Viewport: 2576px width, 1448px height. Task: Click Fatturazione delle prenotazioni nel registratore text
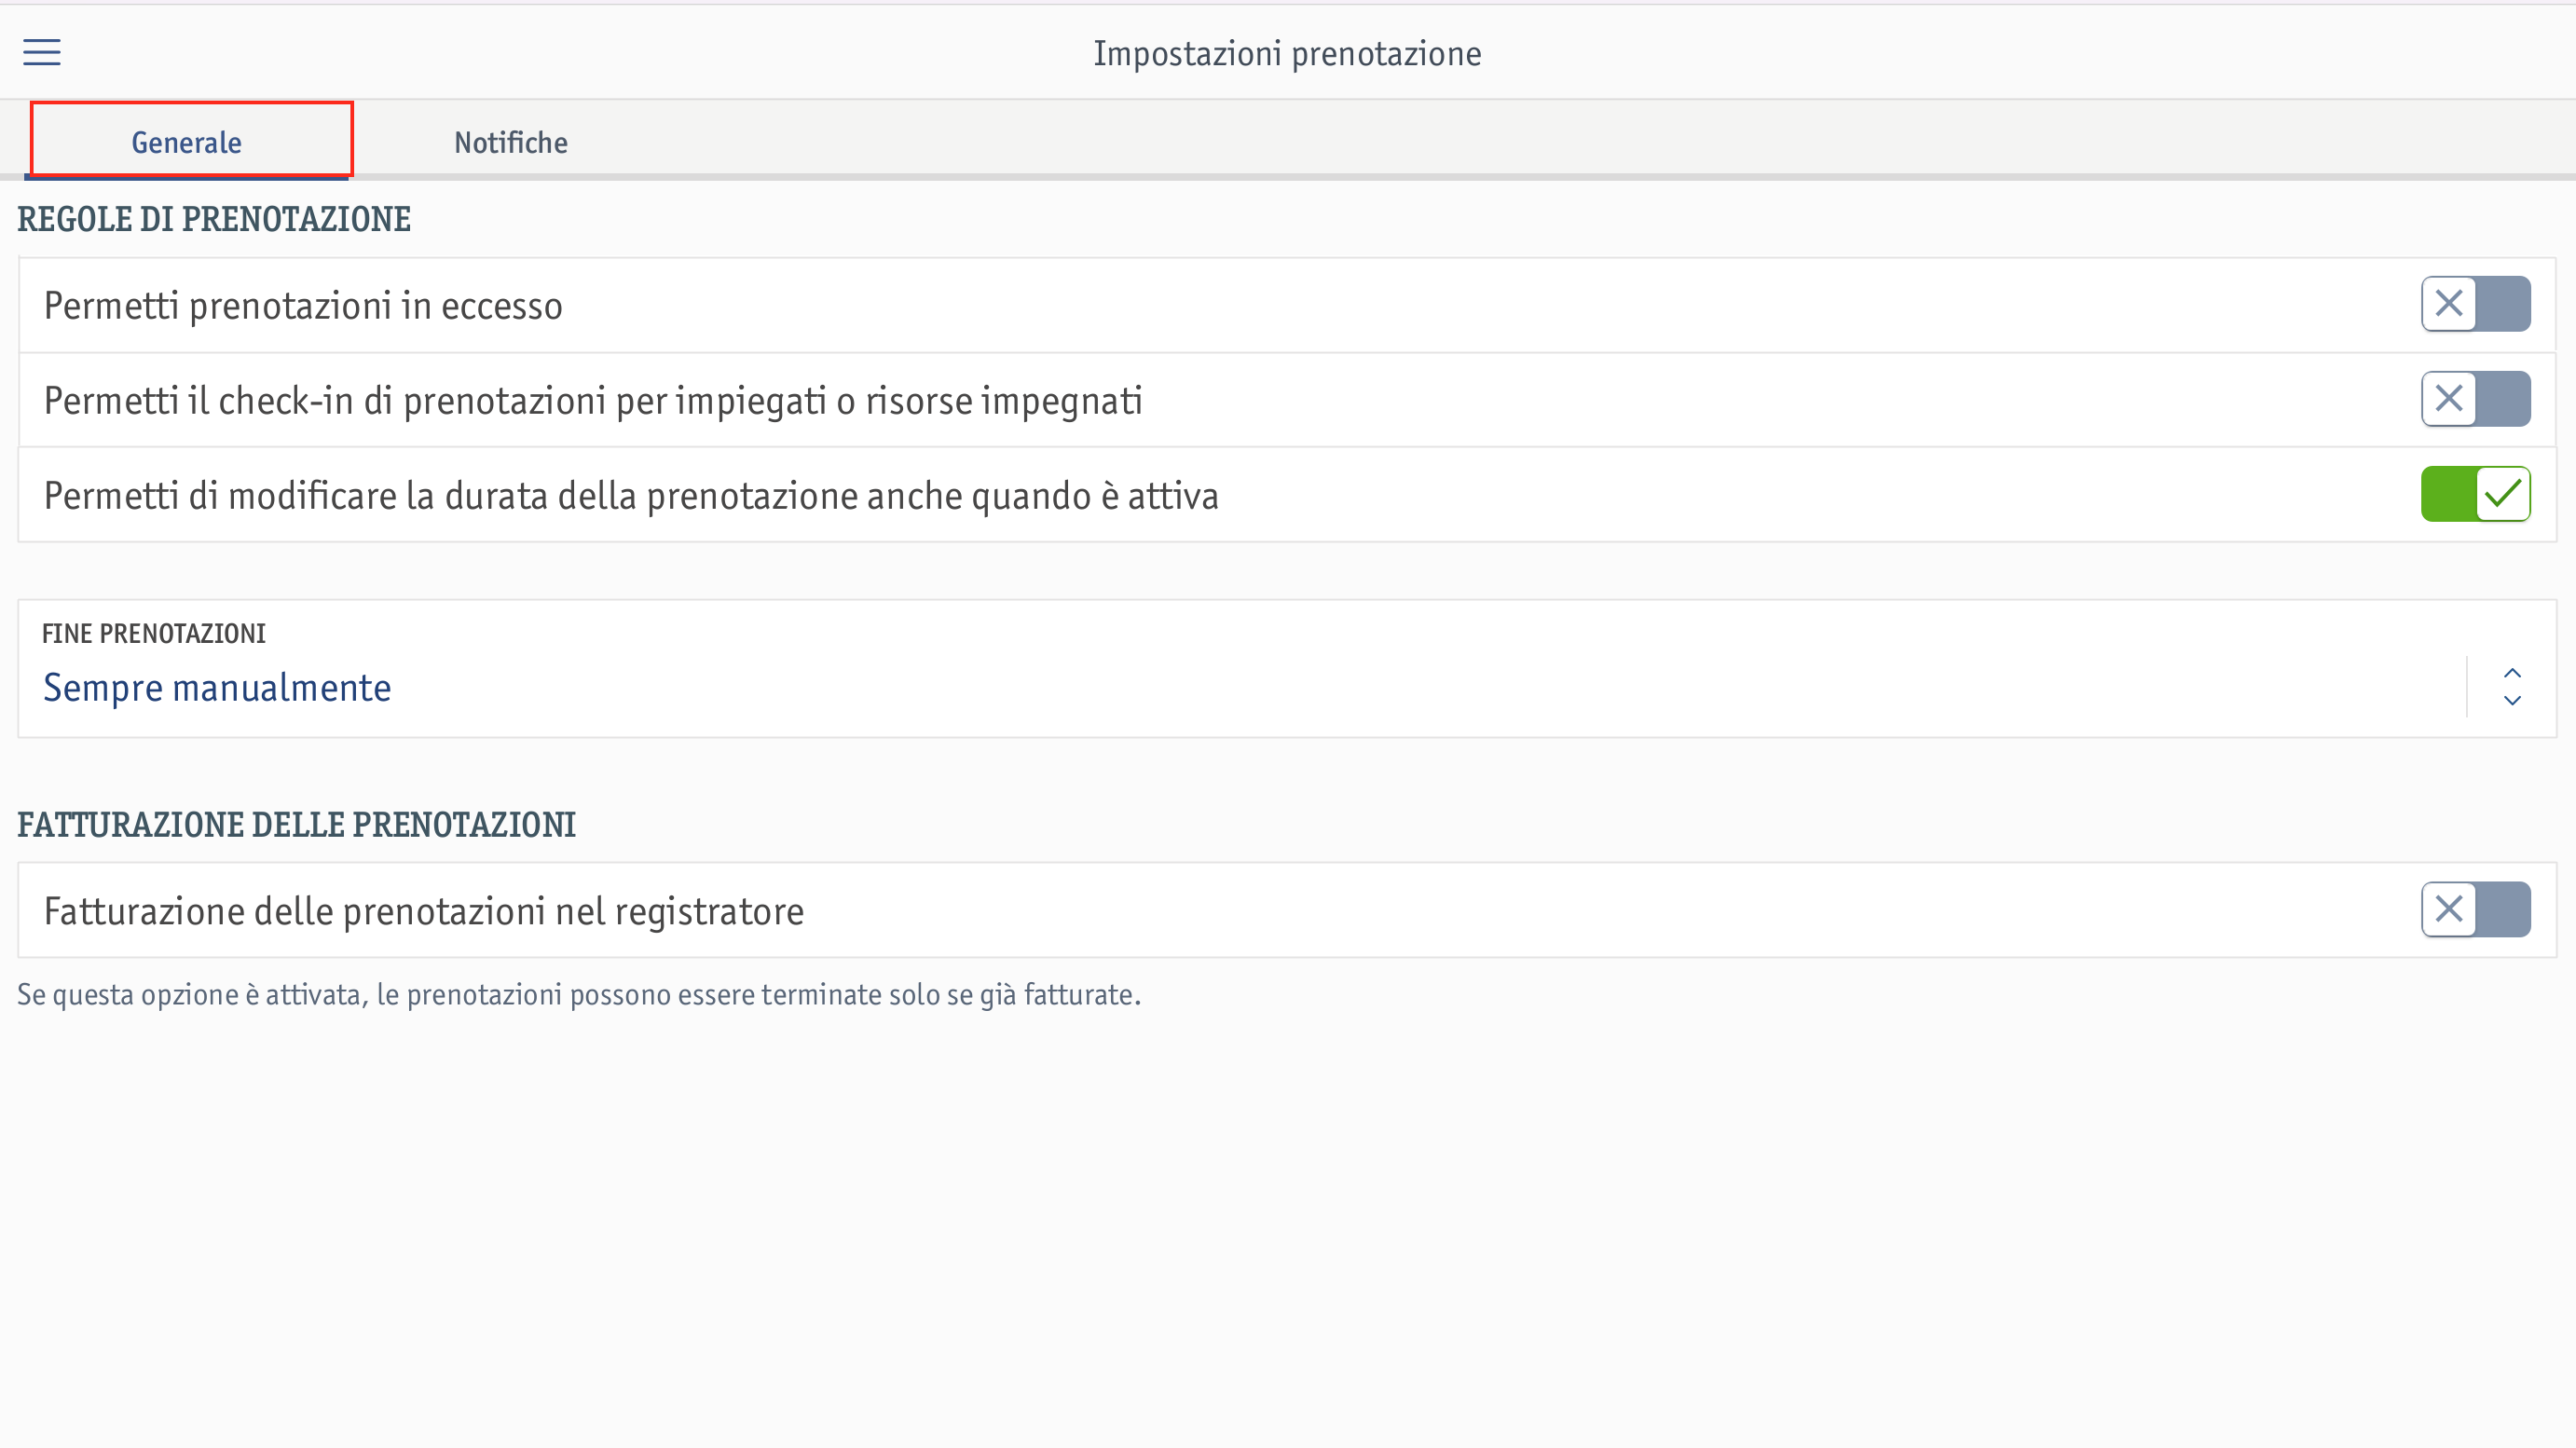[424, 912]
